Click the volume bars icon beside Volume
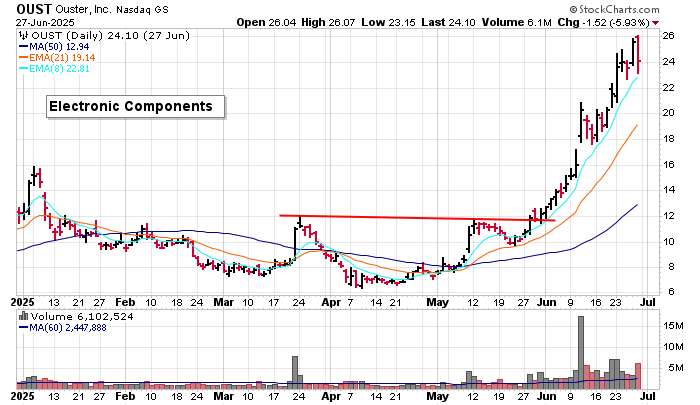700x405 pixels. tap(23, 316)
